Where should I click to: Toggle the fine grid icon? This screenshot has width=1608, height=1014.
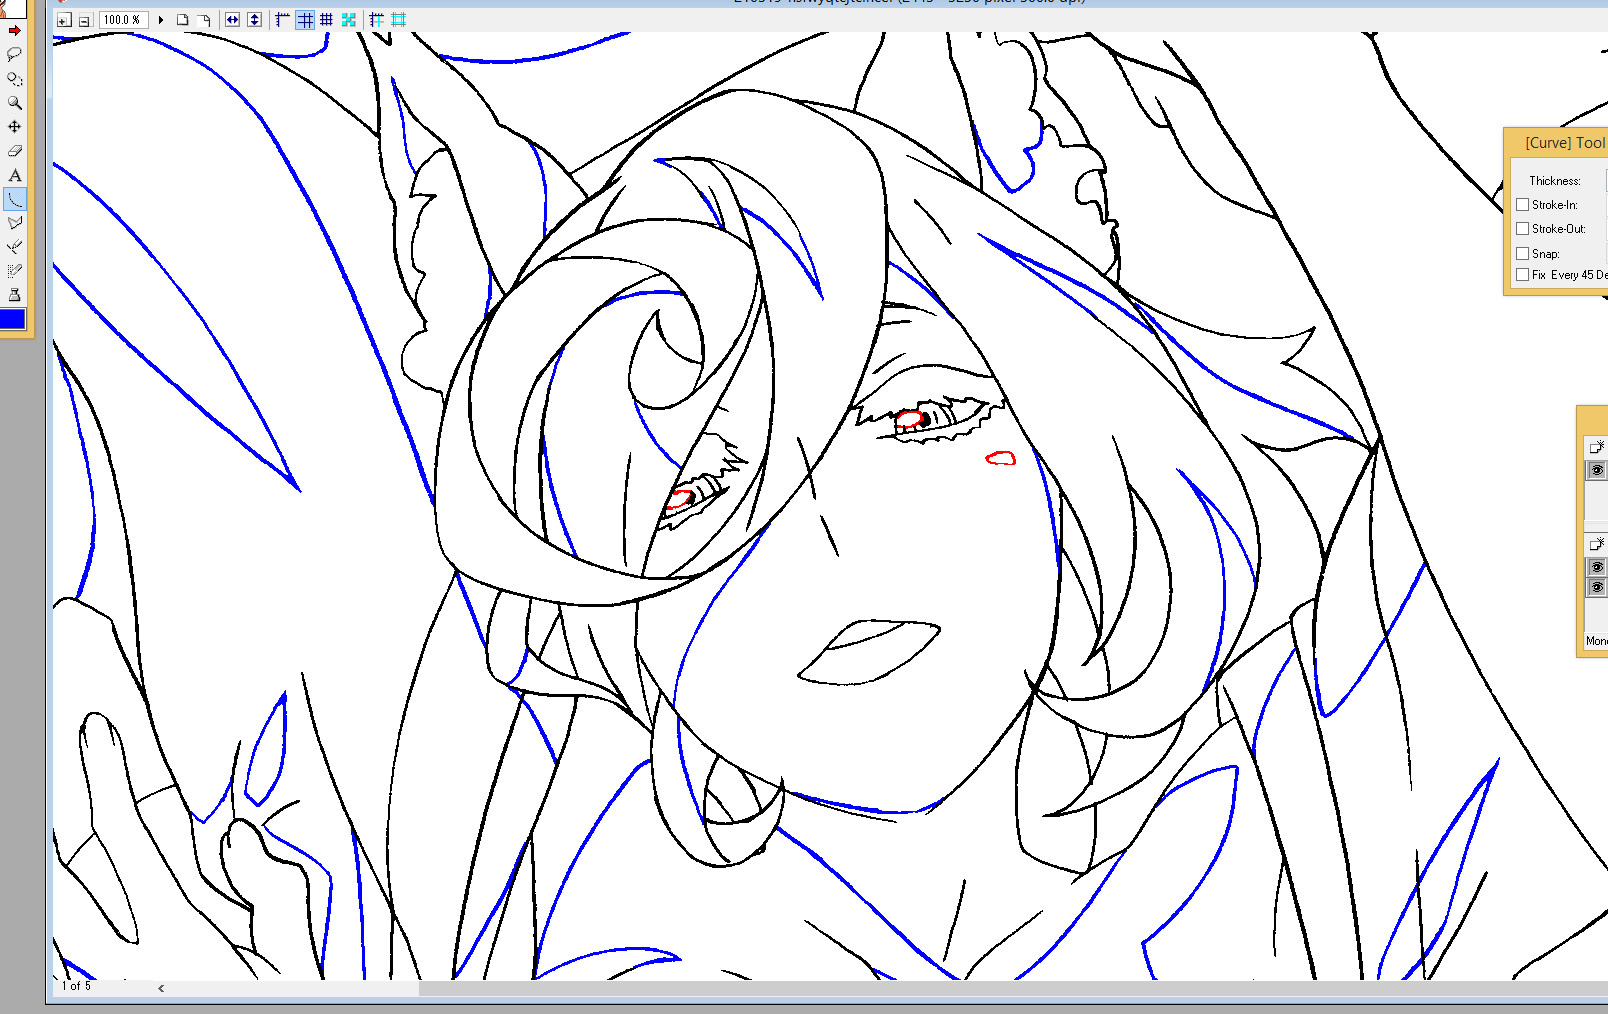pyautogui.click(x=326, y=20)
